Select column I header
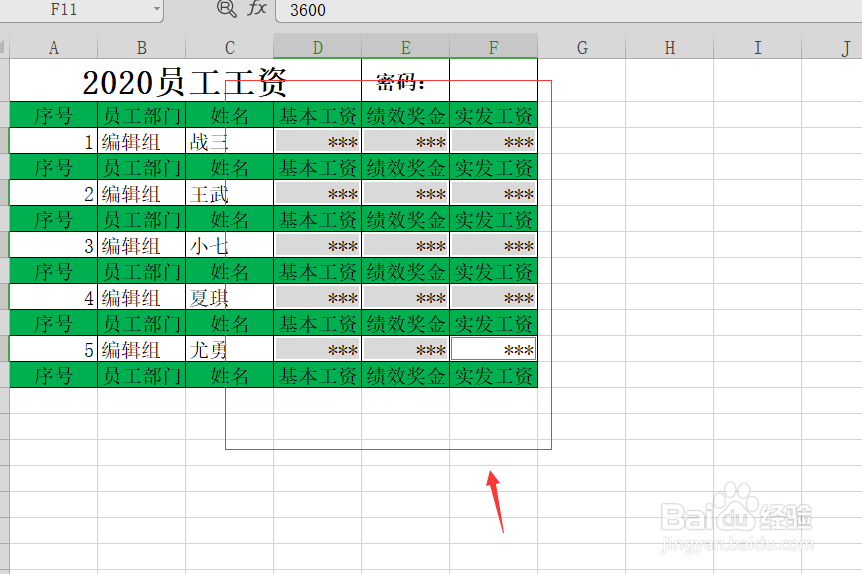The height and width of the screenshot is (574, 862). click(x=758, y=48)
